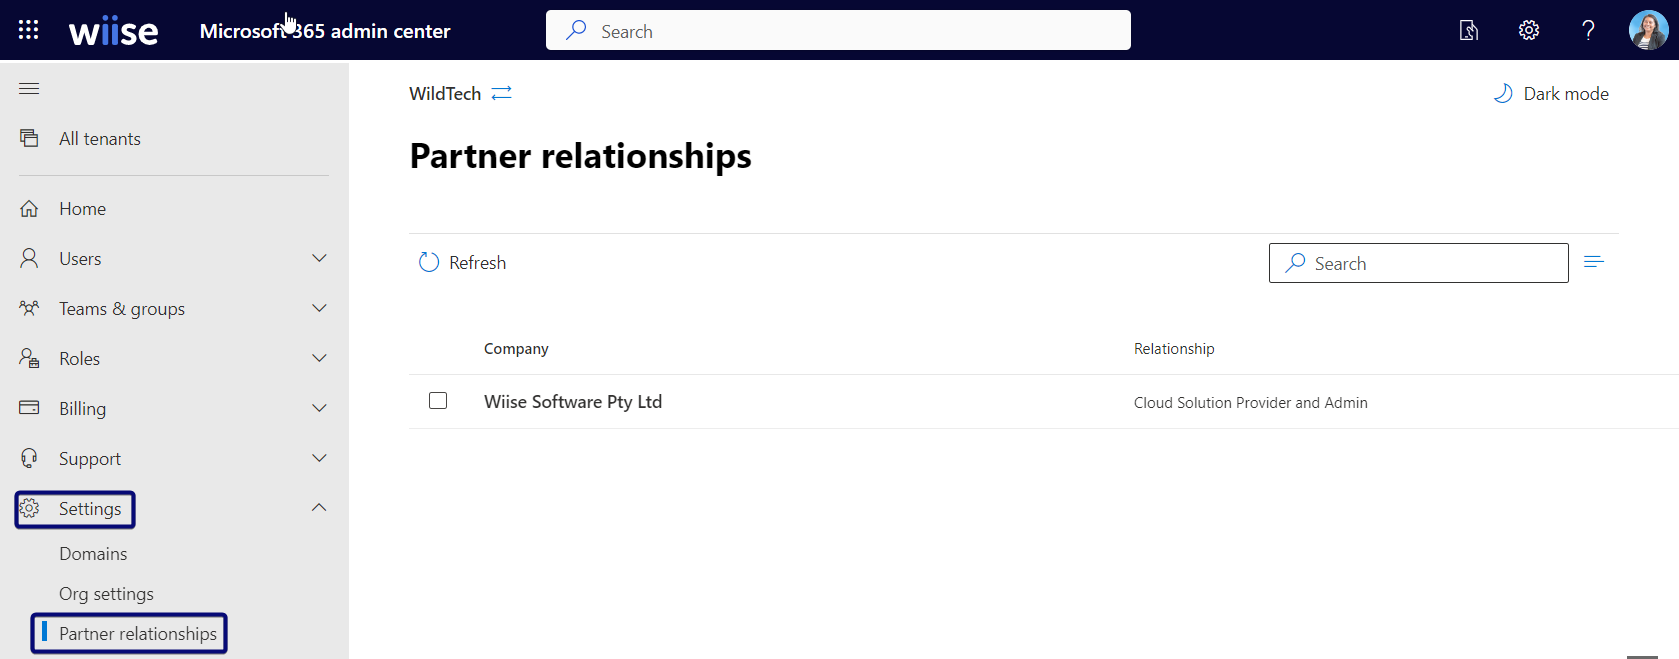This screenshot has height=659, width=1679.
Task: Open the settings gear in top bar
Action: click(x=1529, y=30)
